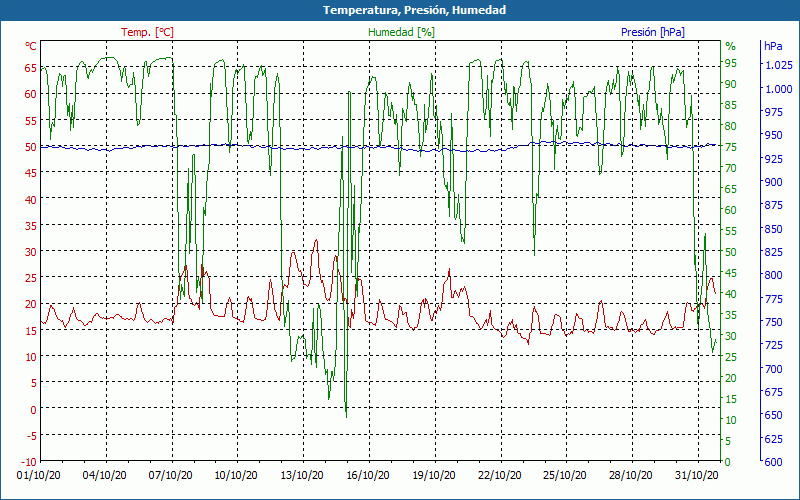The width and height of the screenshot is (800, 500).
Task: Pick the 04/10/20 date label
Action: click(x=105, y=475)
